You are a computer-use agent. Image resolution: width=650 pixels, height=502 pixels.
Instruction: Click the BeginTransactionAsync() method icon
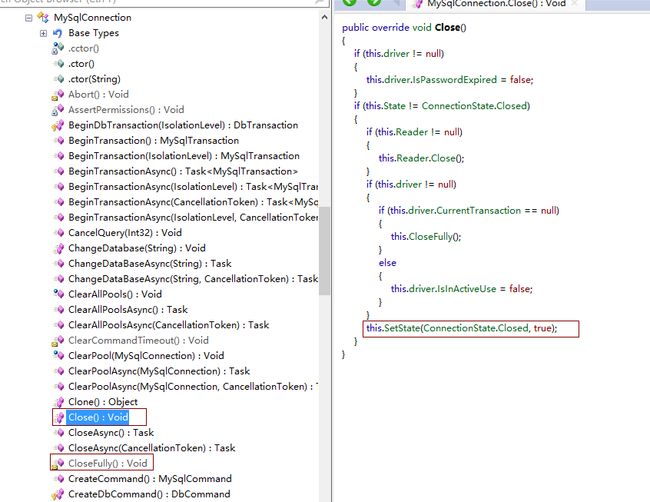[59, 172]
